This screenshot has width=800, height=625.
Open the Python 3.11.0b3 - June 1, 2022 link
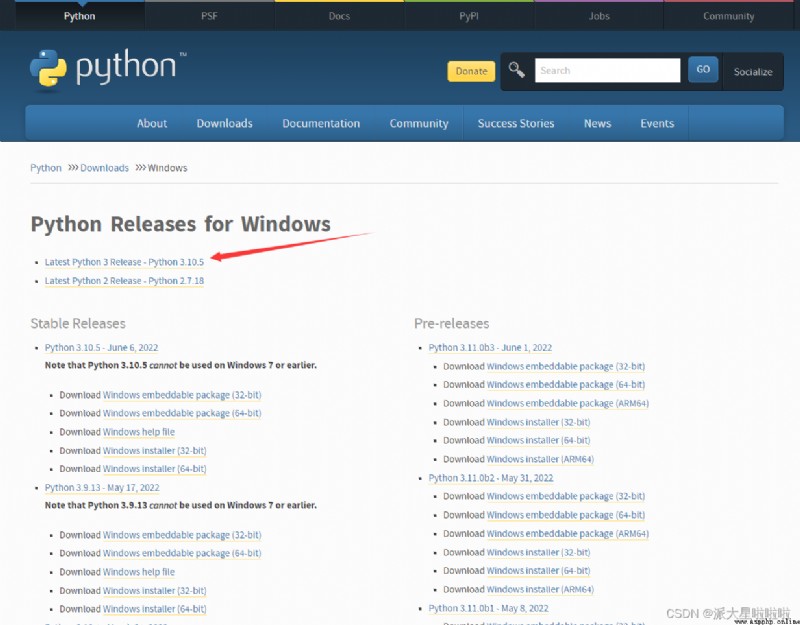click(490, 347)
